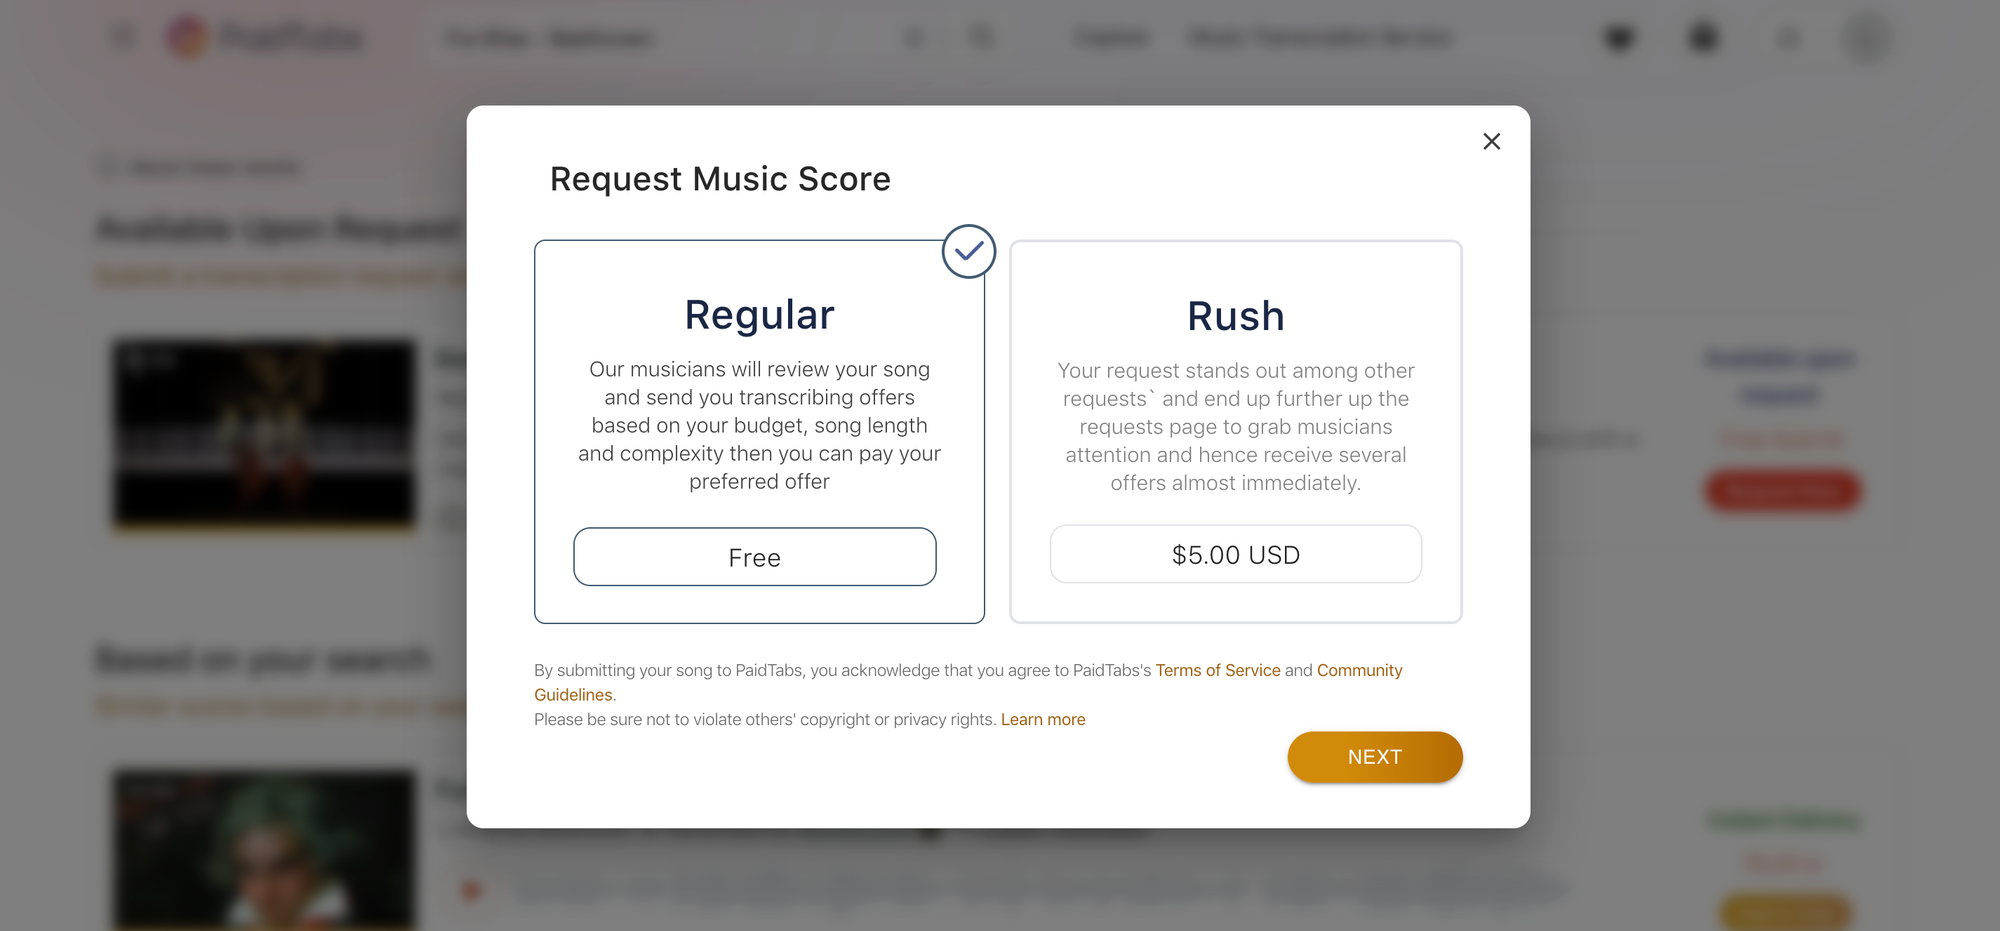Open the first song video thumbnail

pyautogui.click(x=264, y=433)
